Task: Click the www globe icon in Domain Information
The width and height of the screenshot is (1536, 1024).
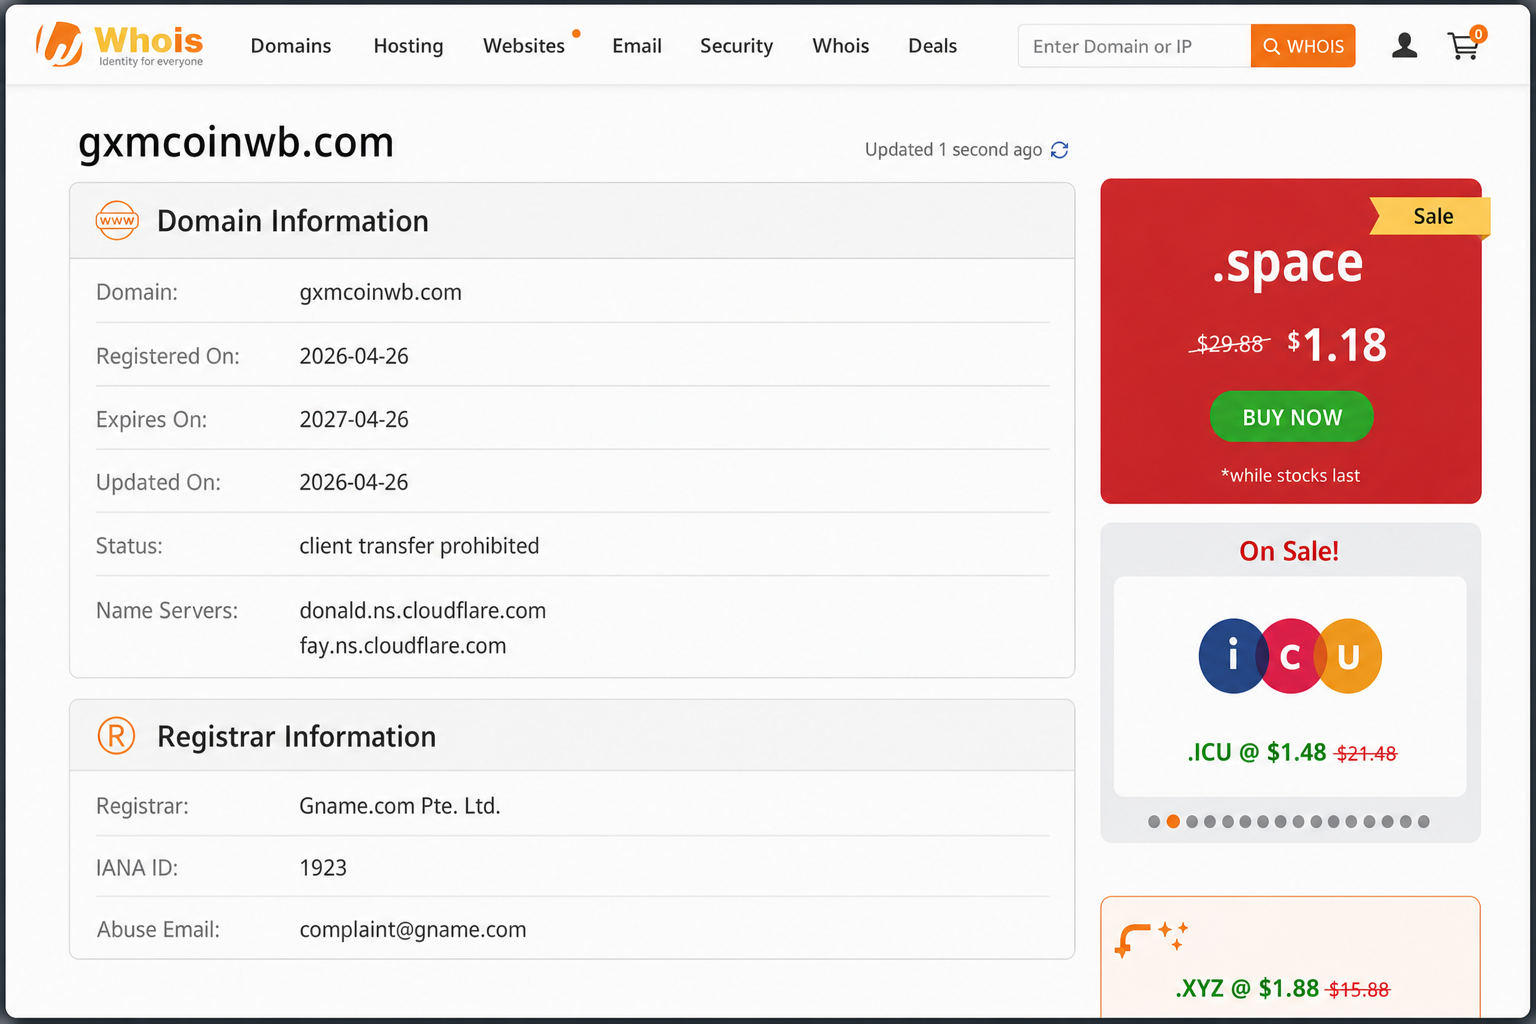Action: [117, 221]
